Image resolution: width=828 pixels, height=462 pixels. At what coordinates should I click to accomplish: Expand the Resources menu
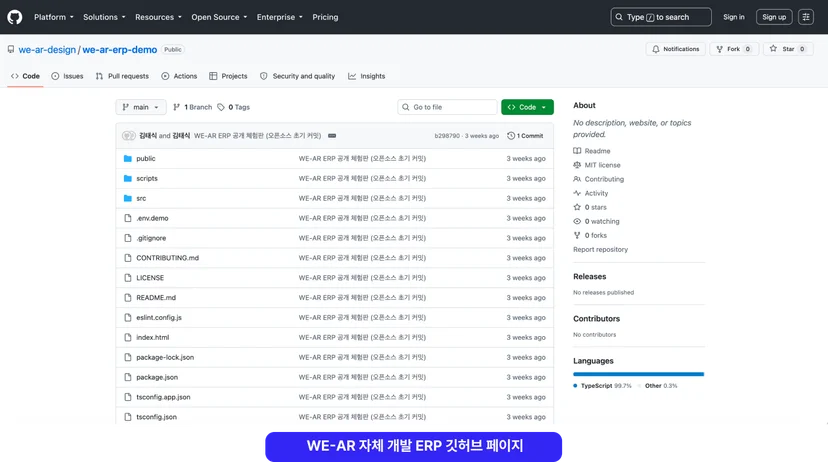click(158, 17)
